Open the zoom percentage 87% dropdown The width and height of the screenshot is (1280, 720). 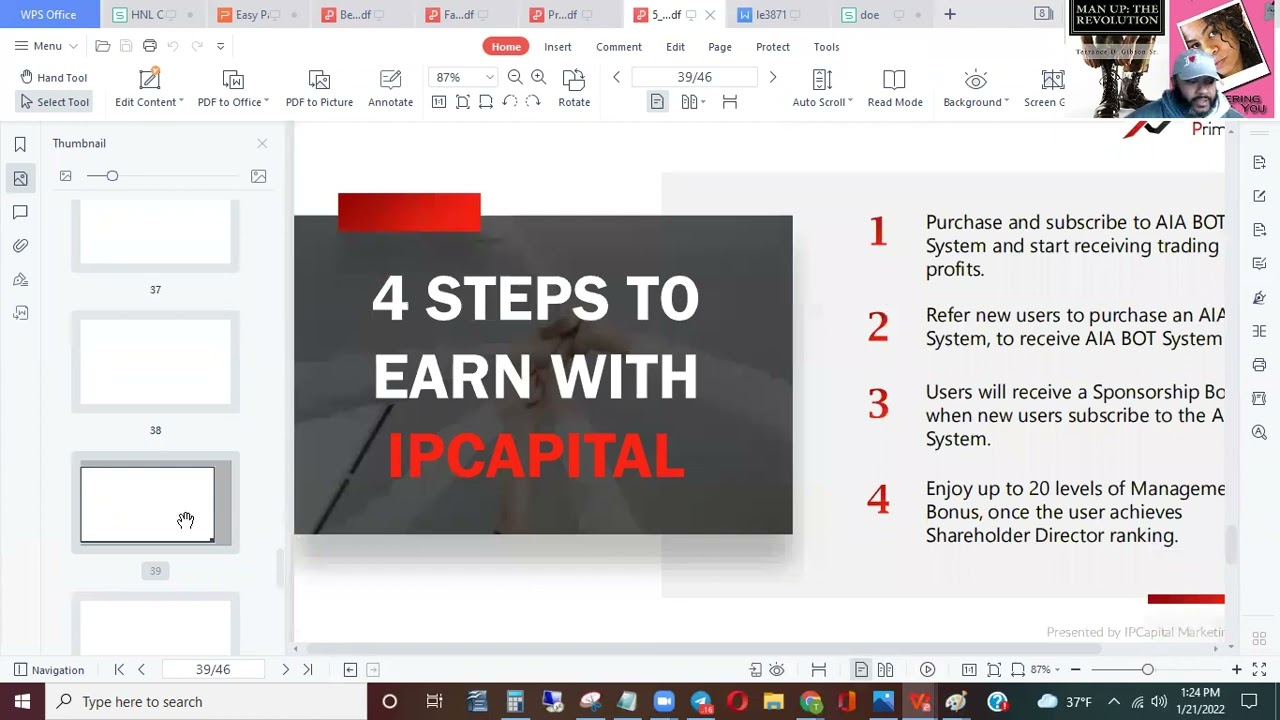[489, 77]
